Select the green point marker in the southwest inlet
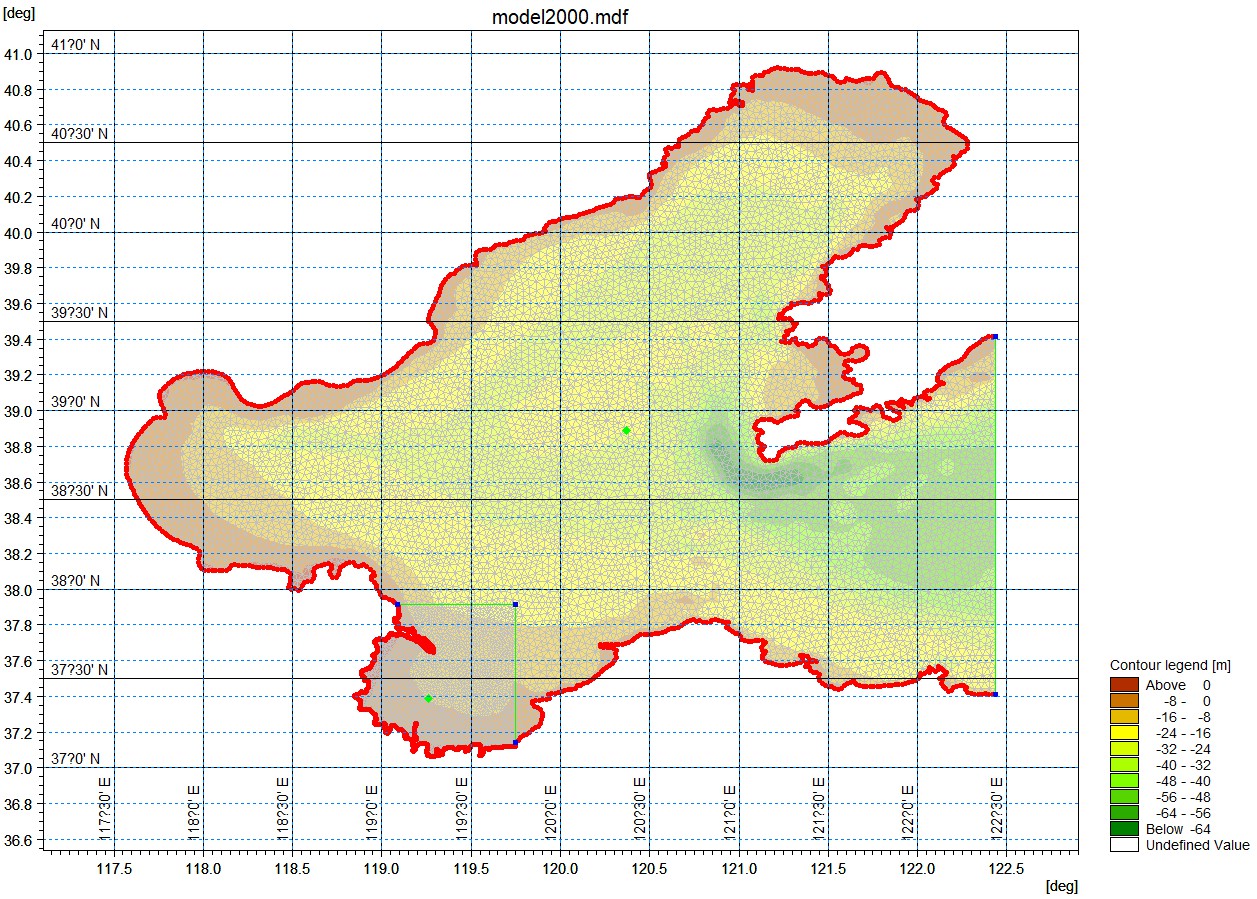Viewport: 1257px width, 899px height. point(428,698)
